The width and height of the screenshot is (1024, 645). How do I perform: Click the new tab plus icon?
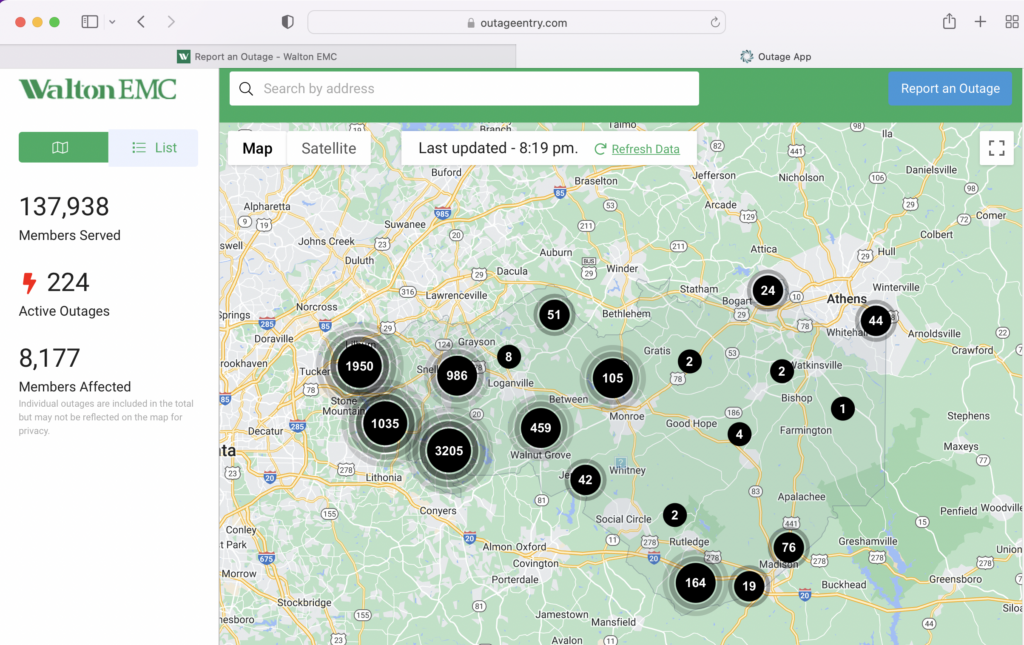coord(980,22)
